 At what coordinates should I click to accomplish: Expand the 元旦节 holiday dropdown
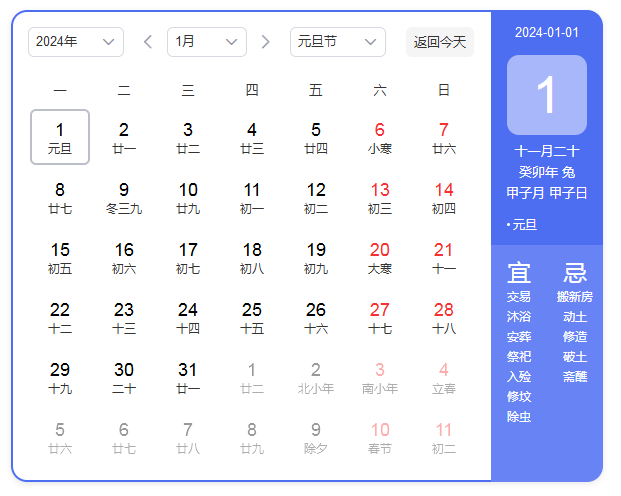coord(337,42)
